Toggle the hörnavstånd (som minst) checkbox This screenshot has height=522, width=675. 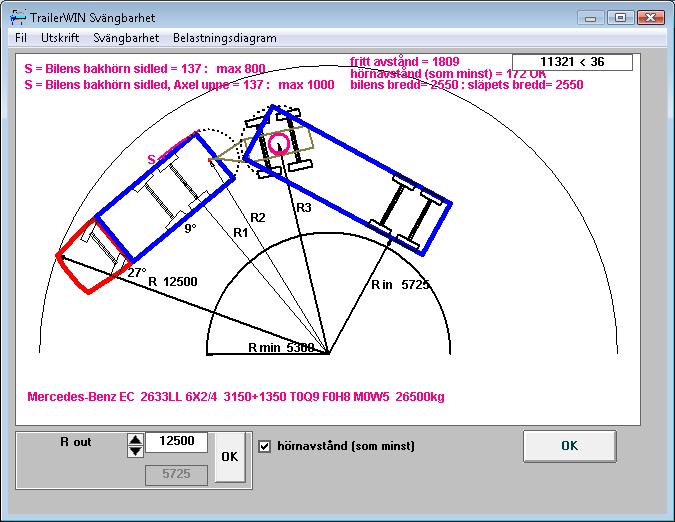[265, 446]
